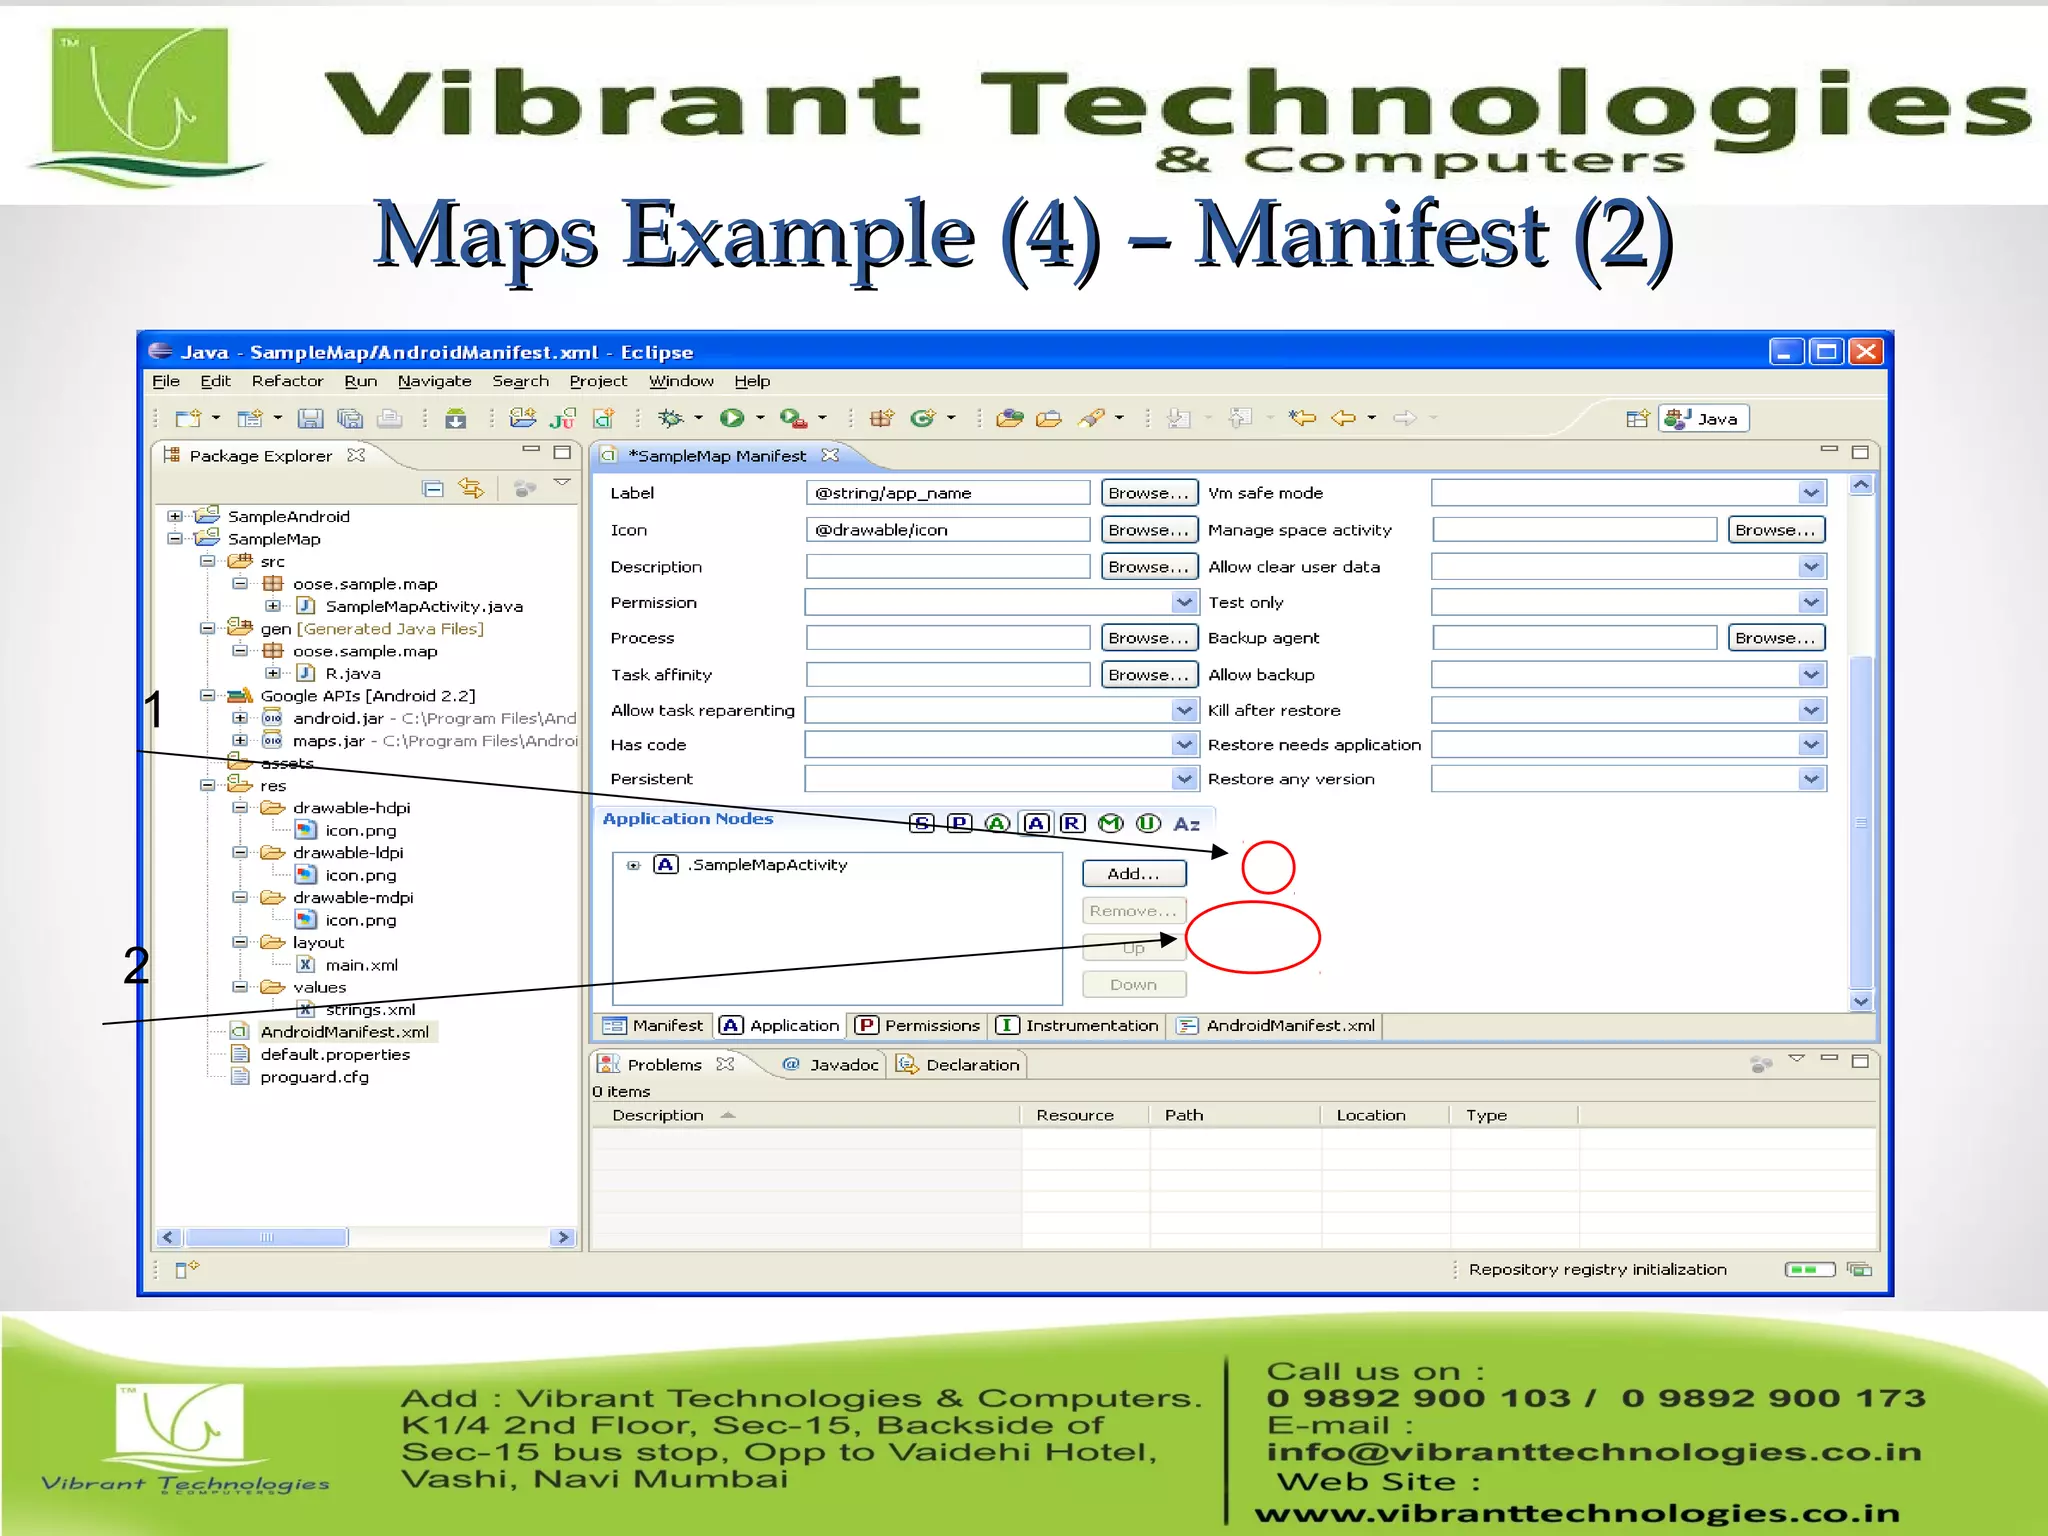Collapse the drawable-hdpi folder

click(240, 807)
